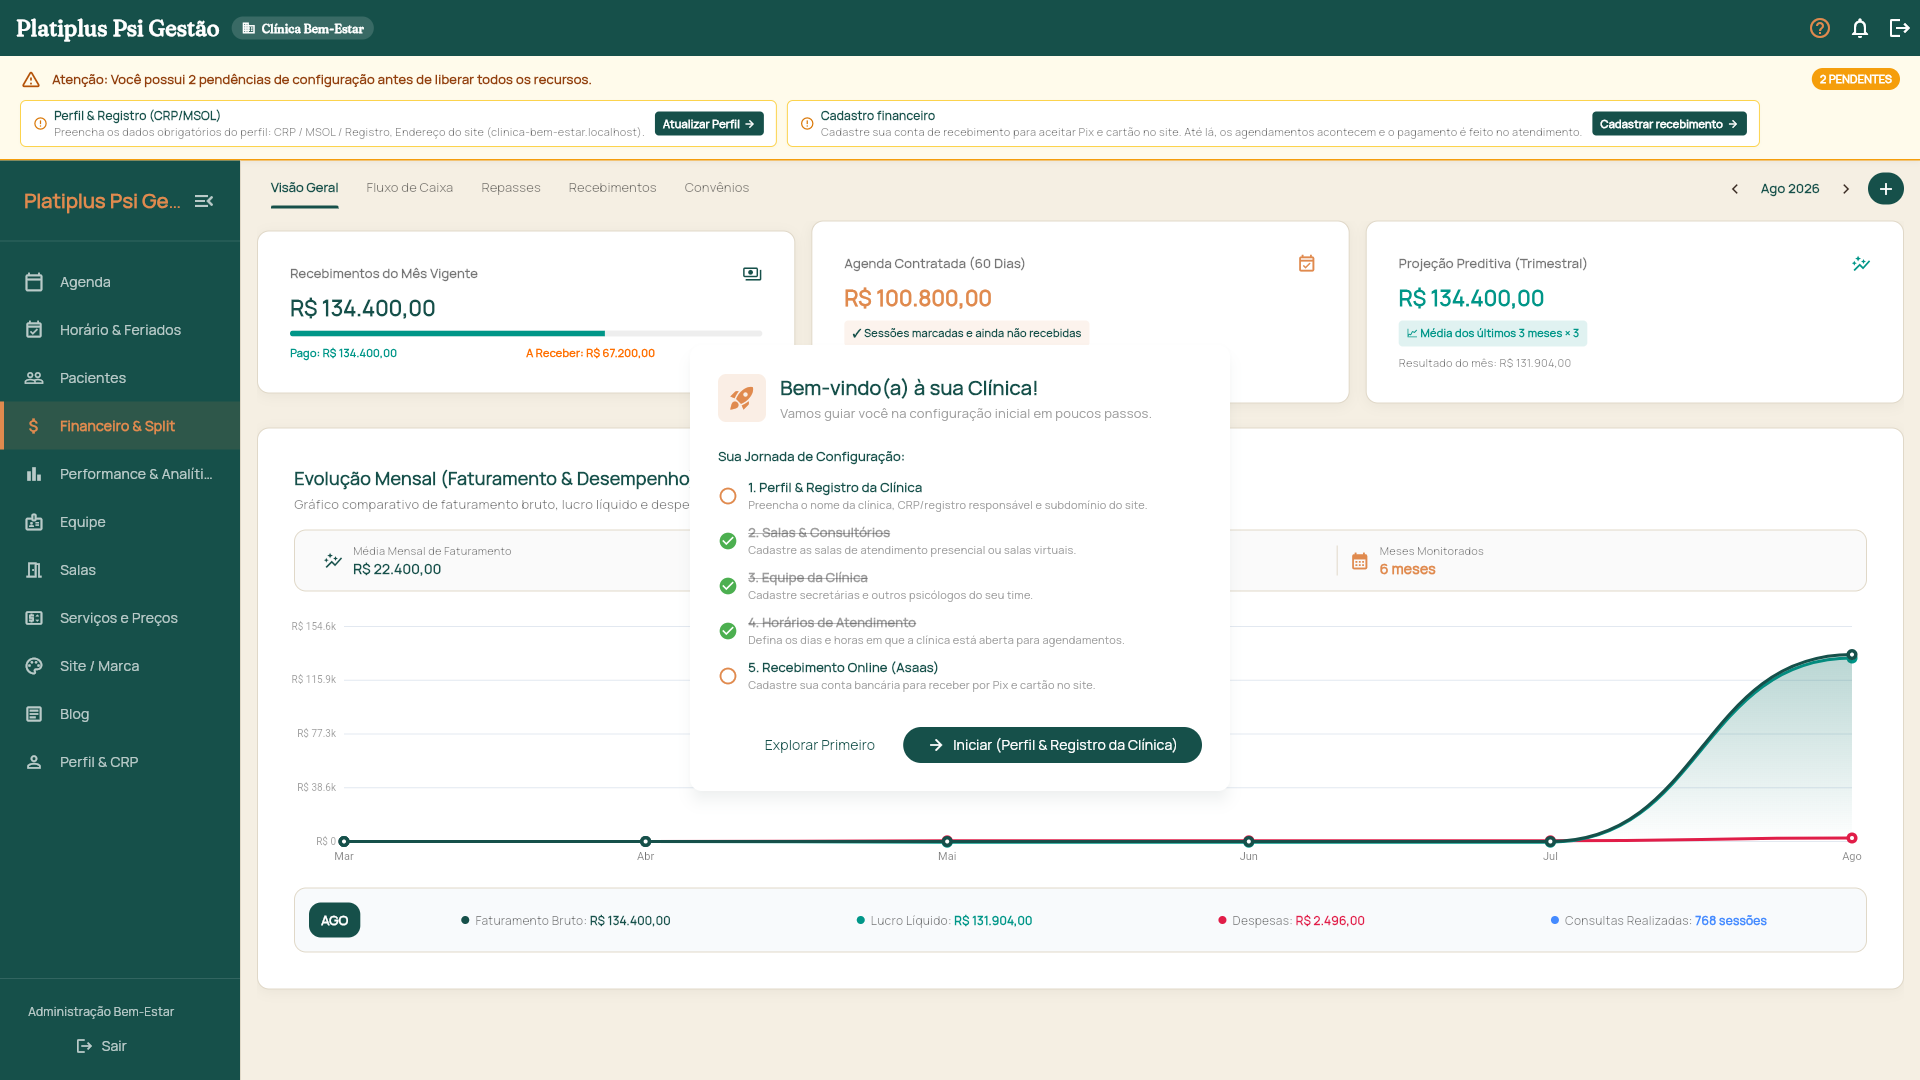Open the notifications bell

[1860, 28]
